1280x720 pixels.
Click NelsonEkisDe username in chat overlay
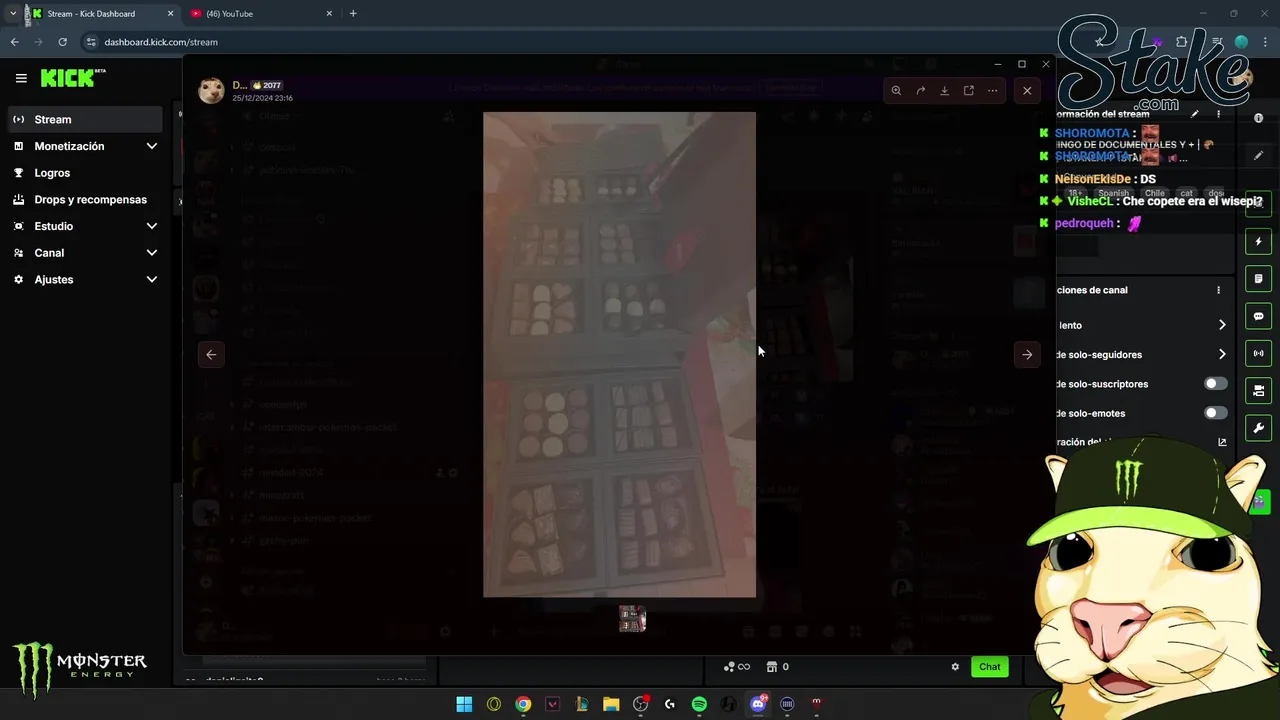pyautogui.click(x=1092, y=179)
